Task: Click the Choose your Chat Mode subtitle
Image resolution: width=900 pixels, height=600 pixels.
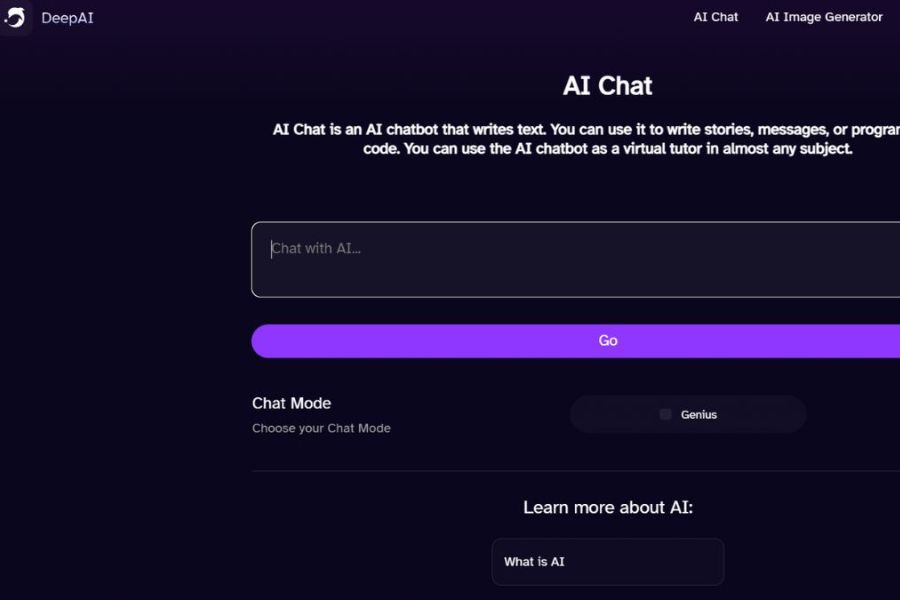Action: [321, 428]
